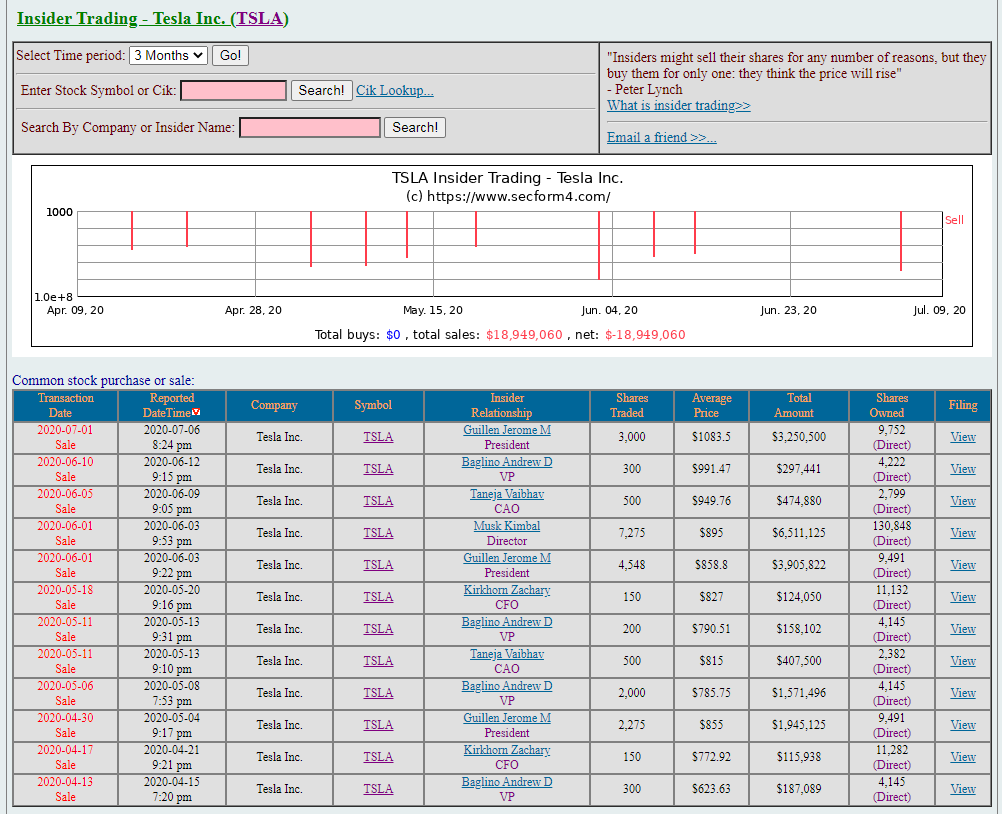Click TSLA symbol in the Musk Kimbal row
The image size is (1002, 814).
[378, 533]
